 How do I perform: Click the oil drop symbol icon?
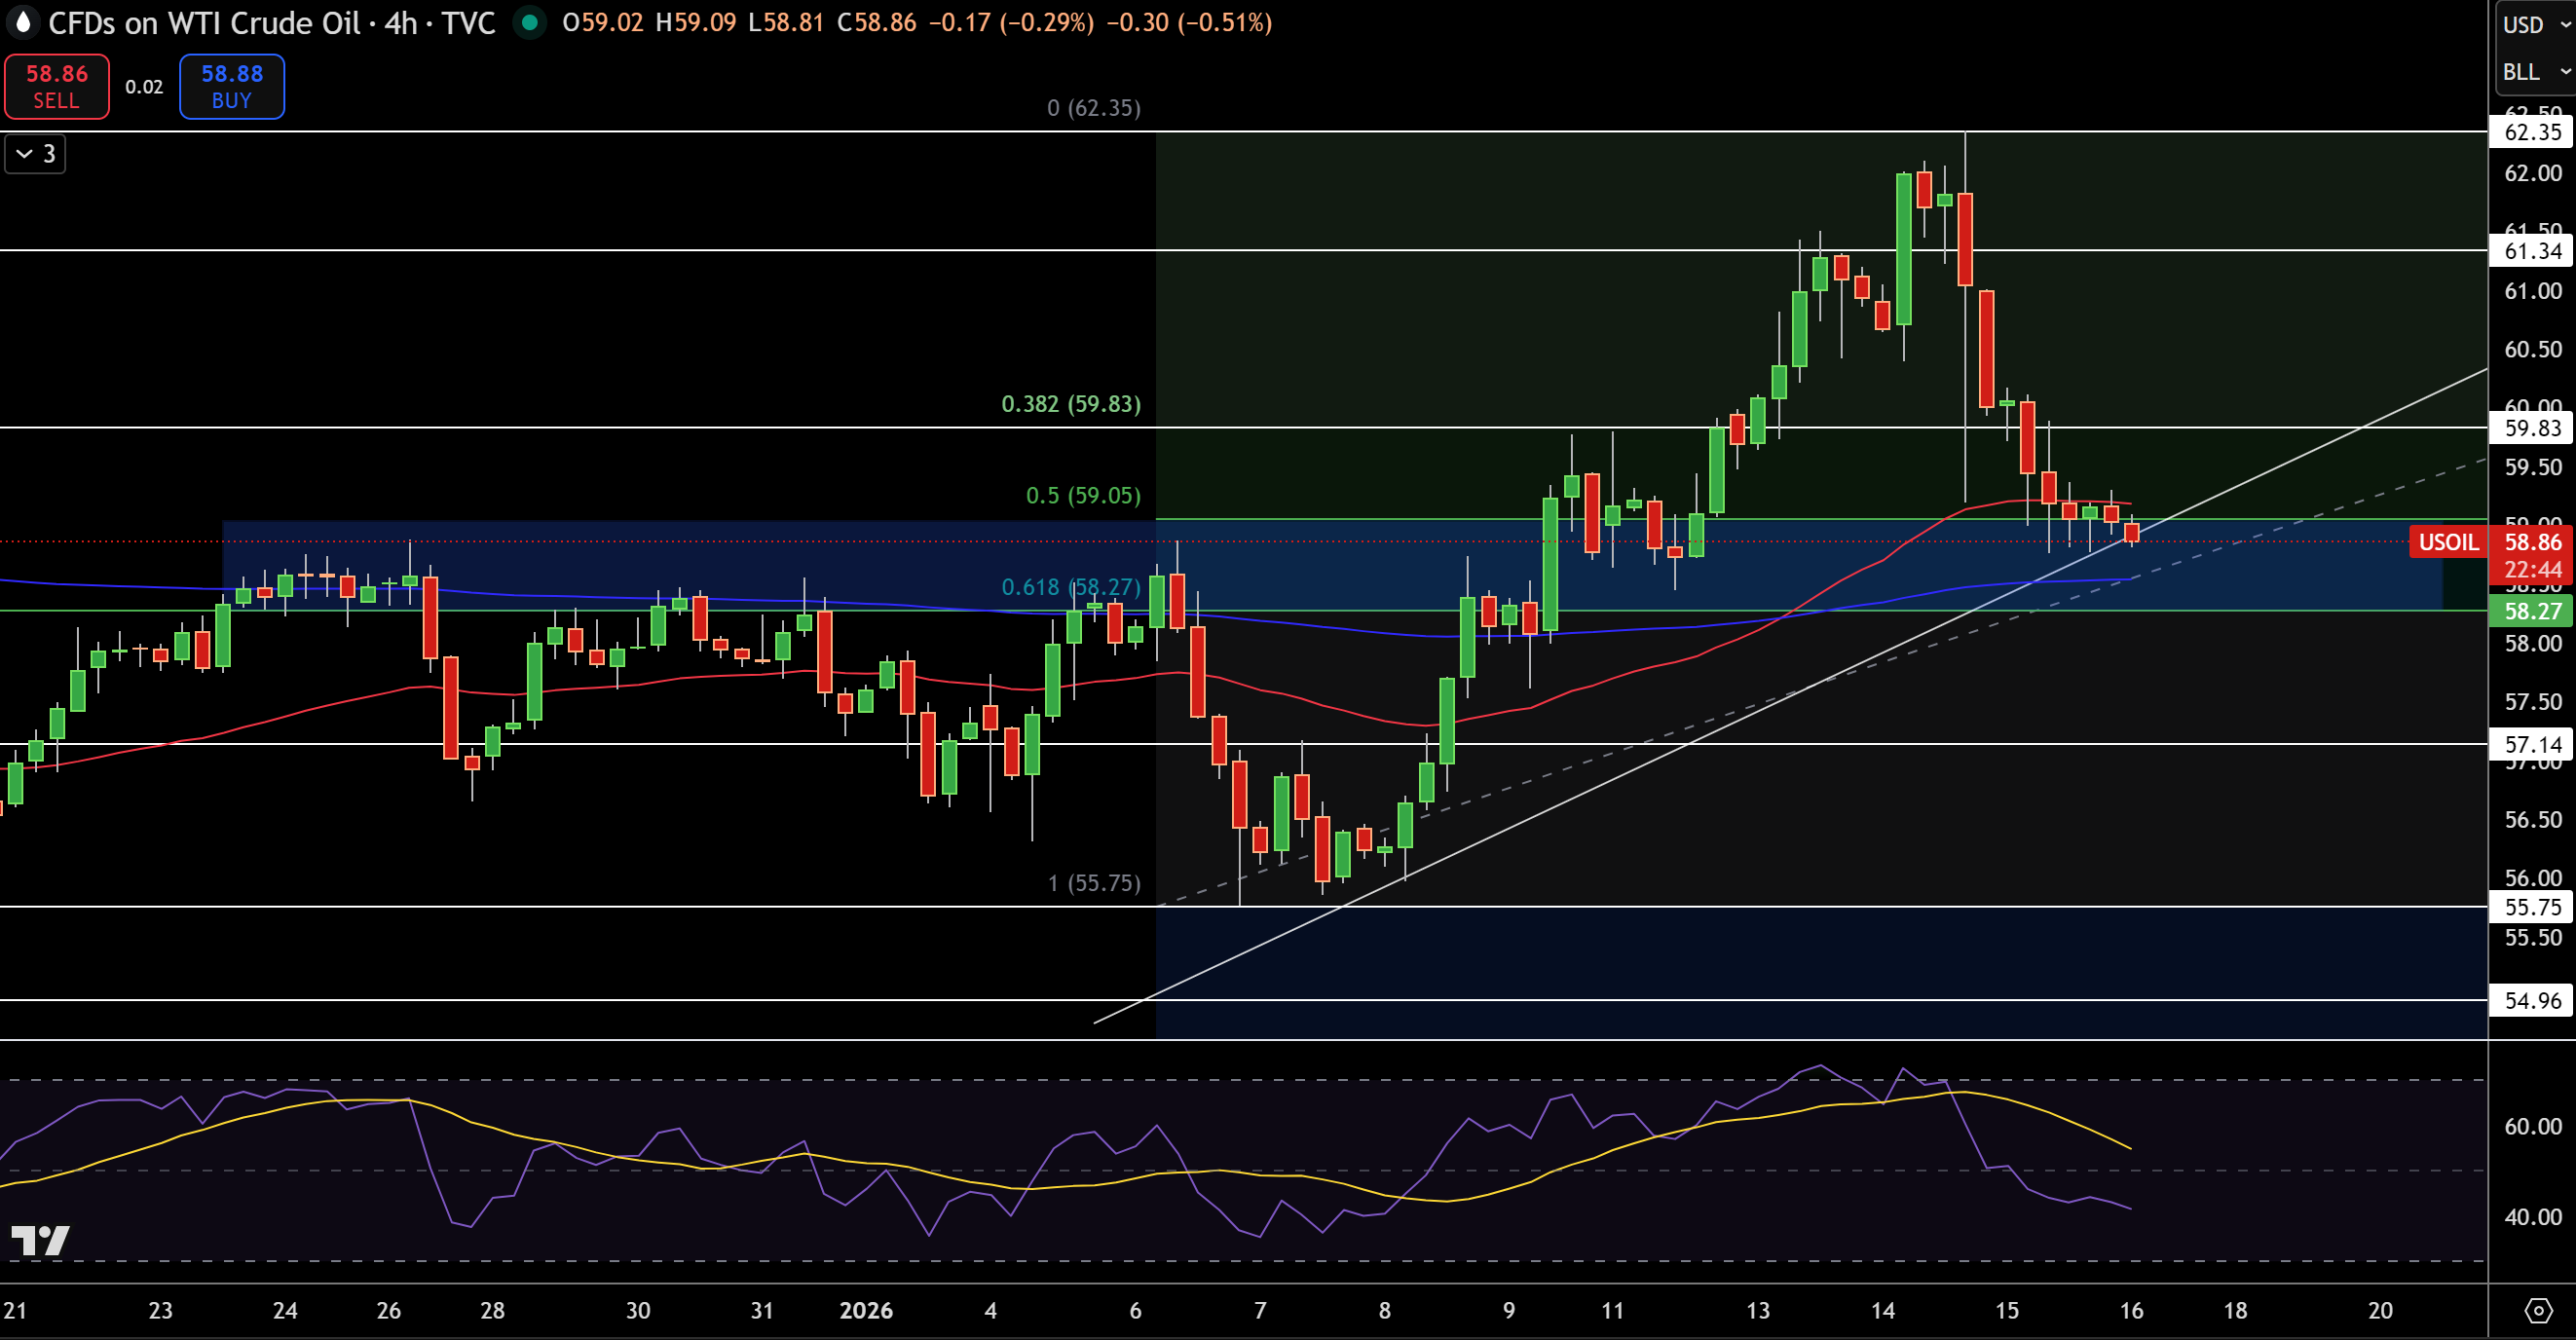click(x=22, y=22)
